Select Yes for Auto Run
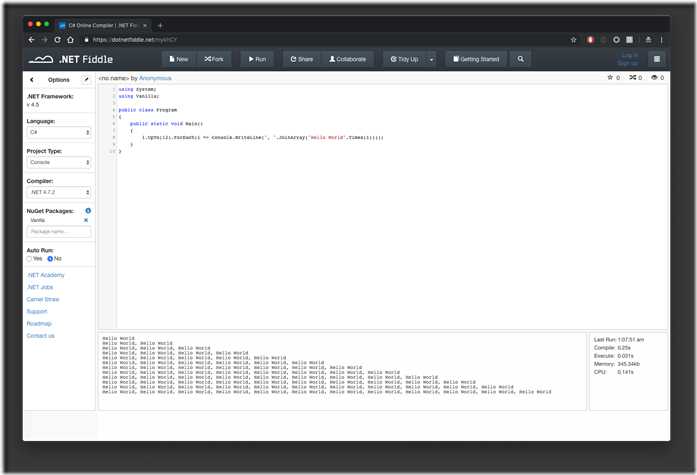This screenshot has height=475, width=697. (30, 259)
